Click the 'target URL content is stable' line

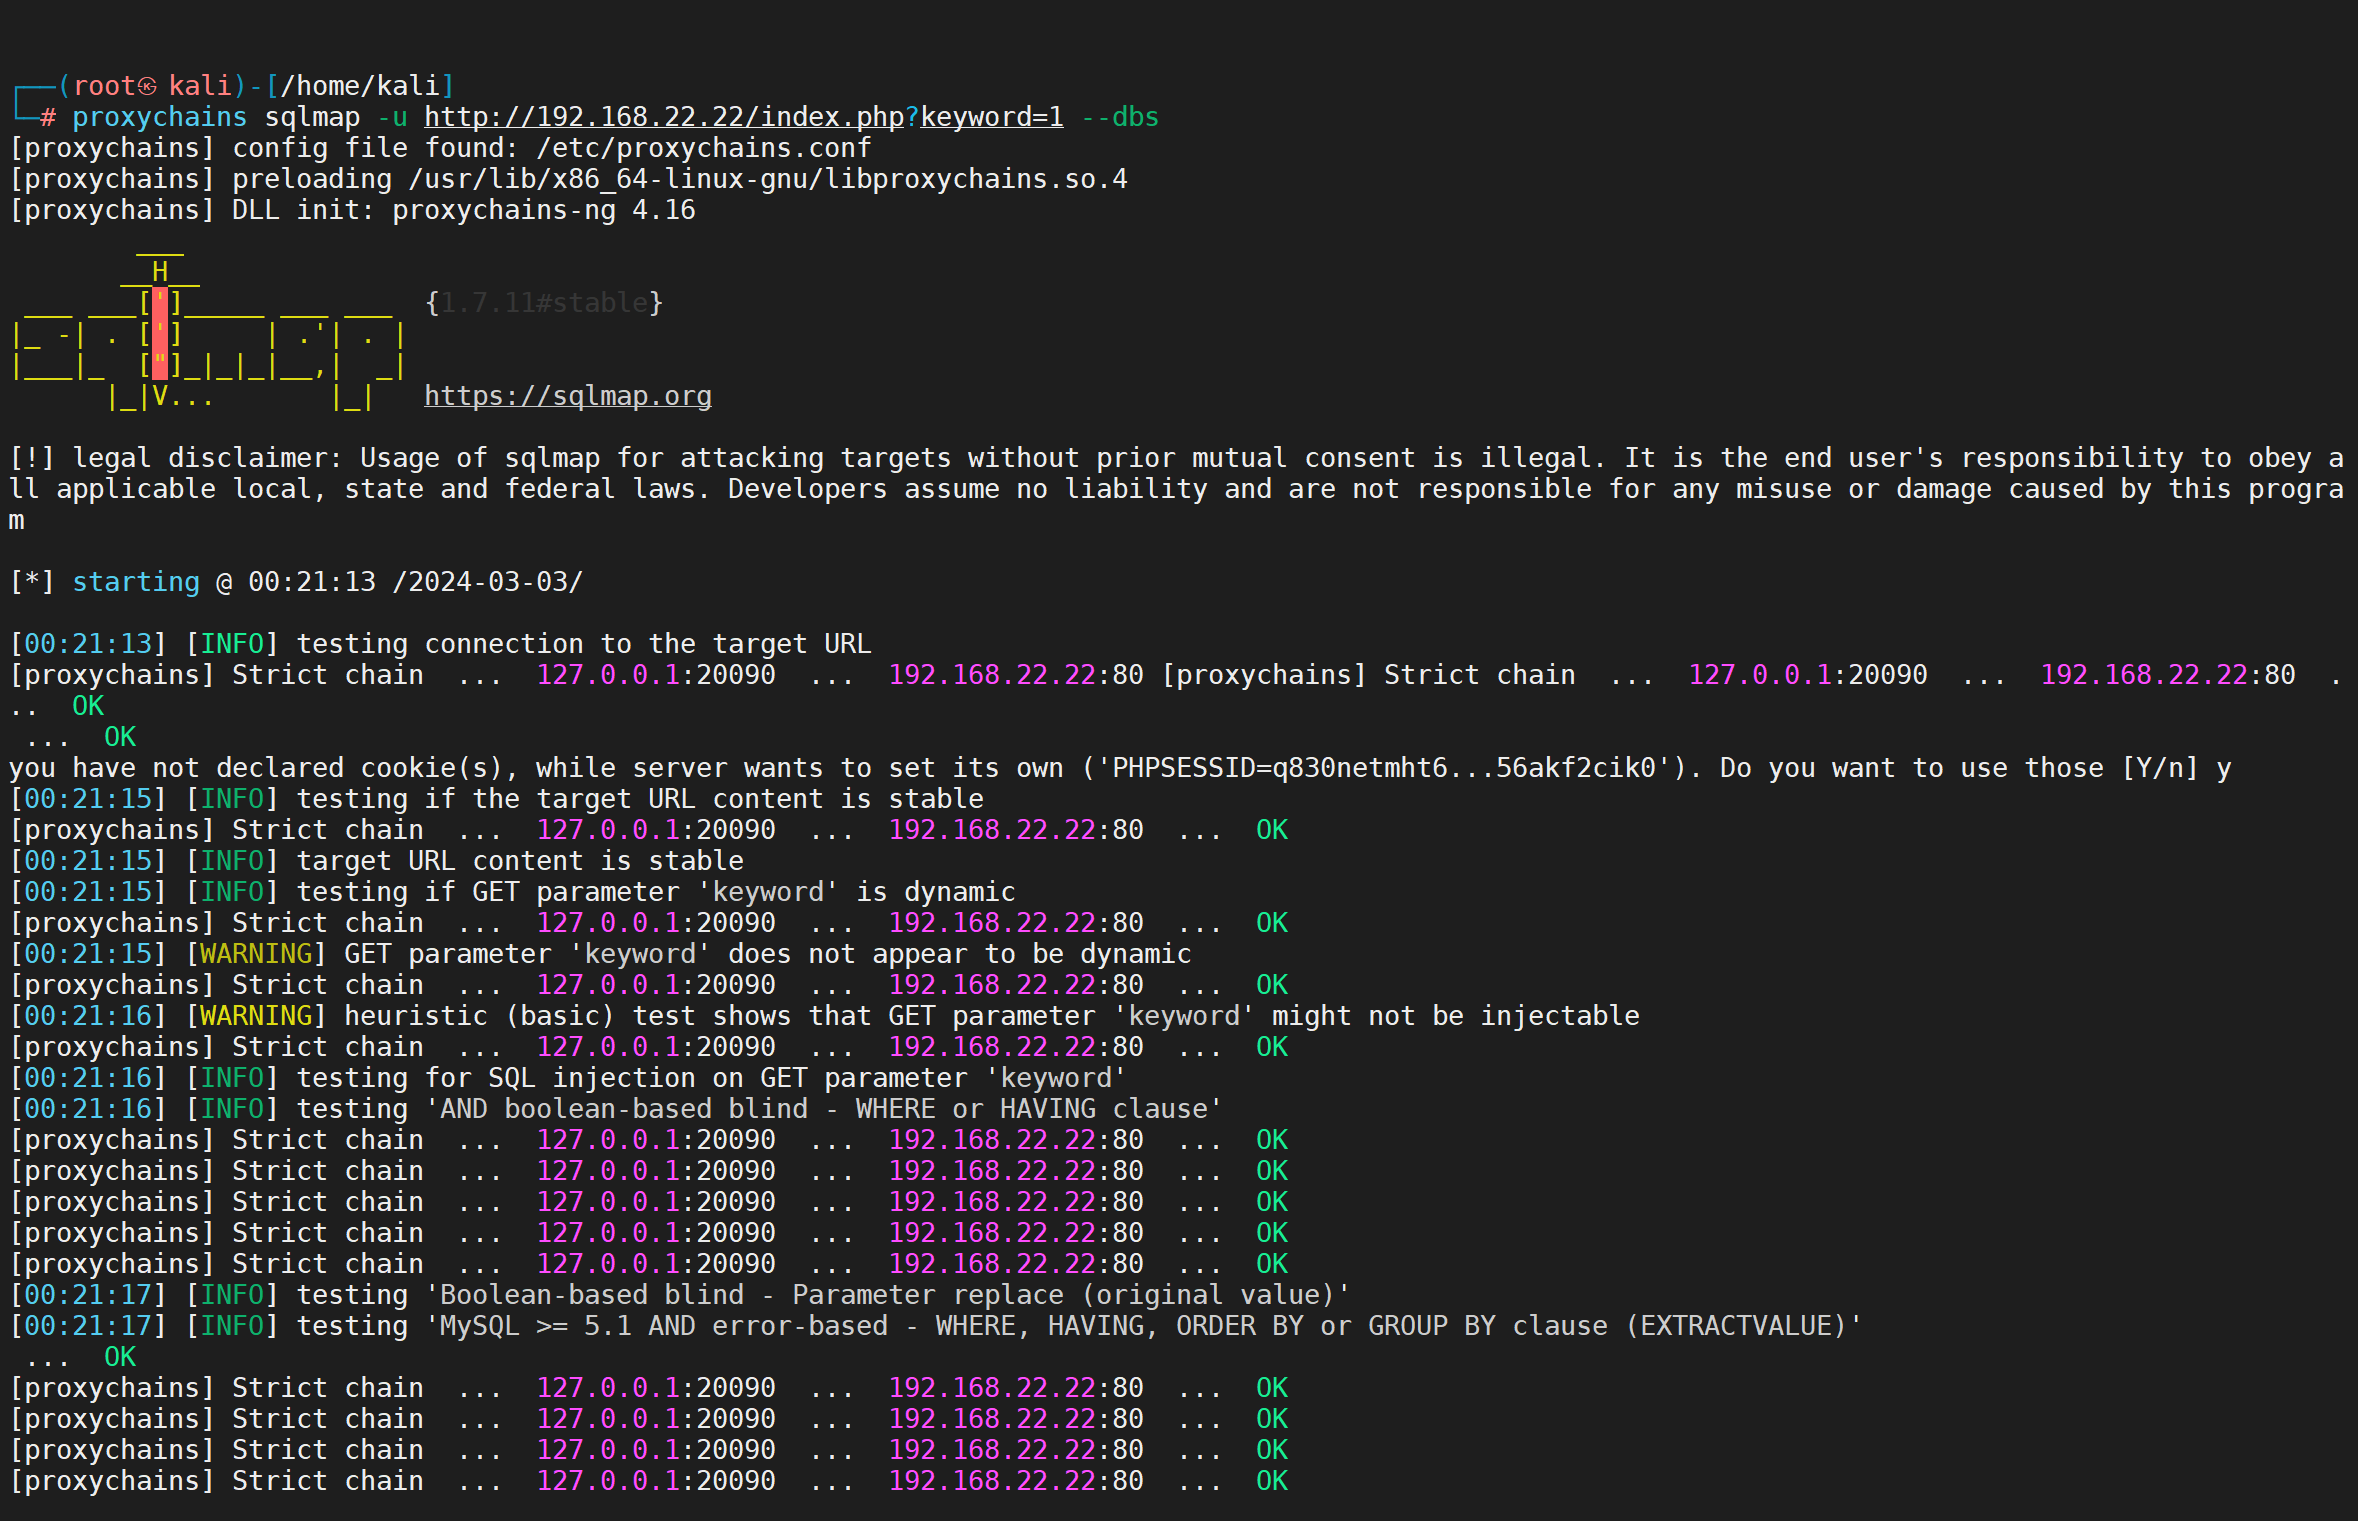tap(520, 861)
